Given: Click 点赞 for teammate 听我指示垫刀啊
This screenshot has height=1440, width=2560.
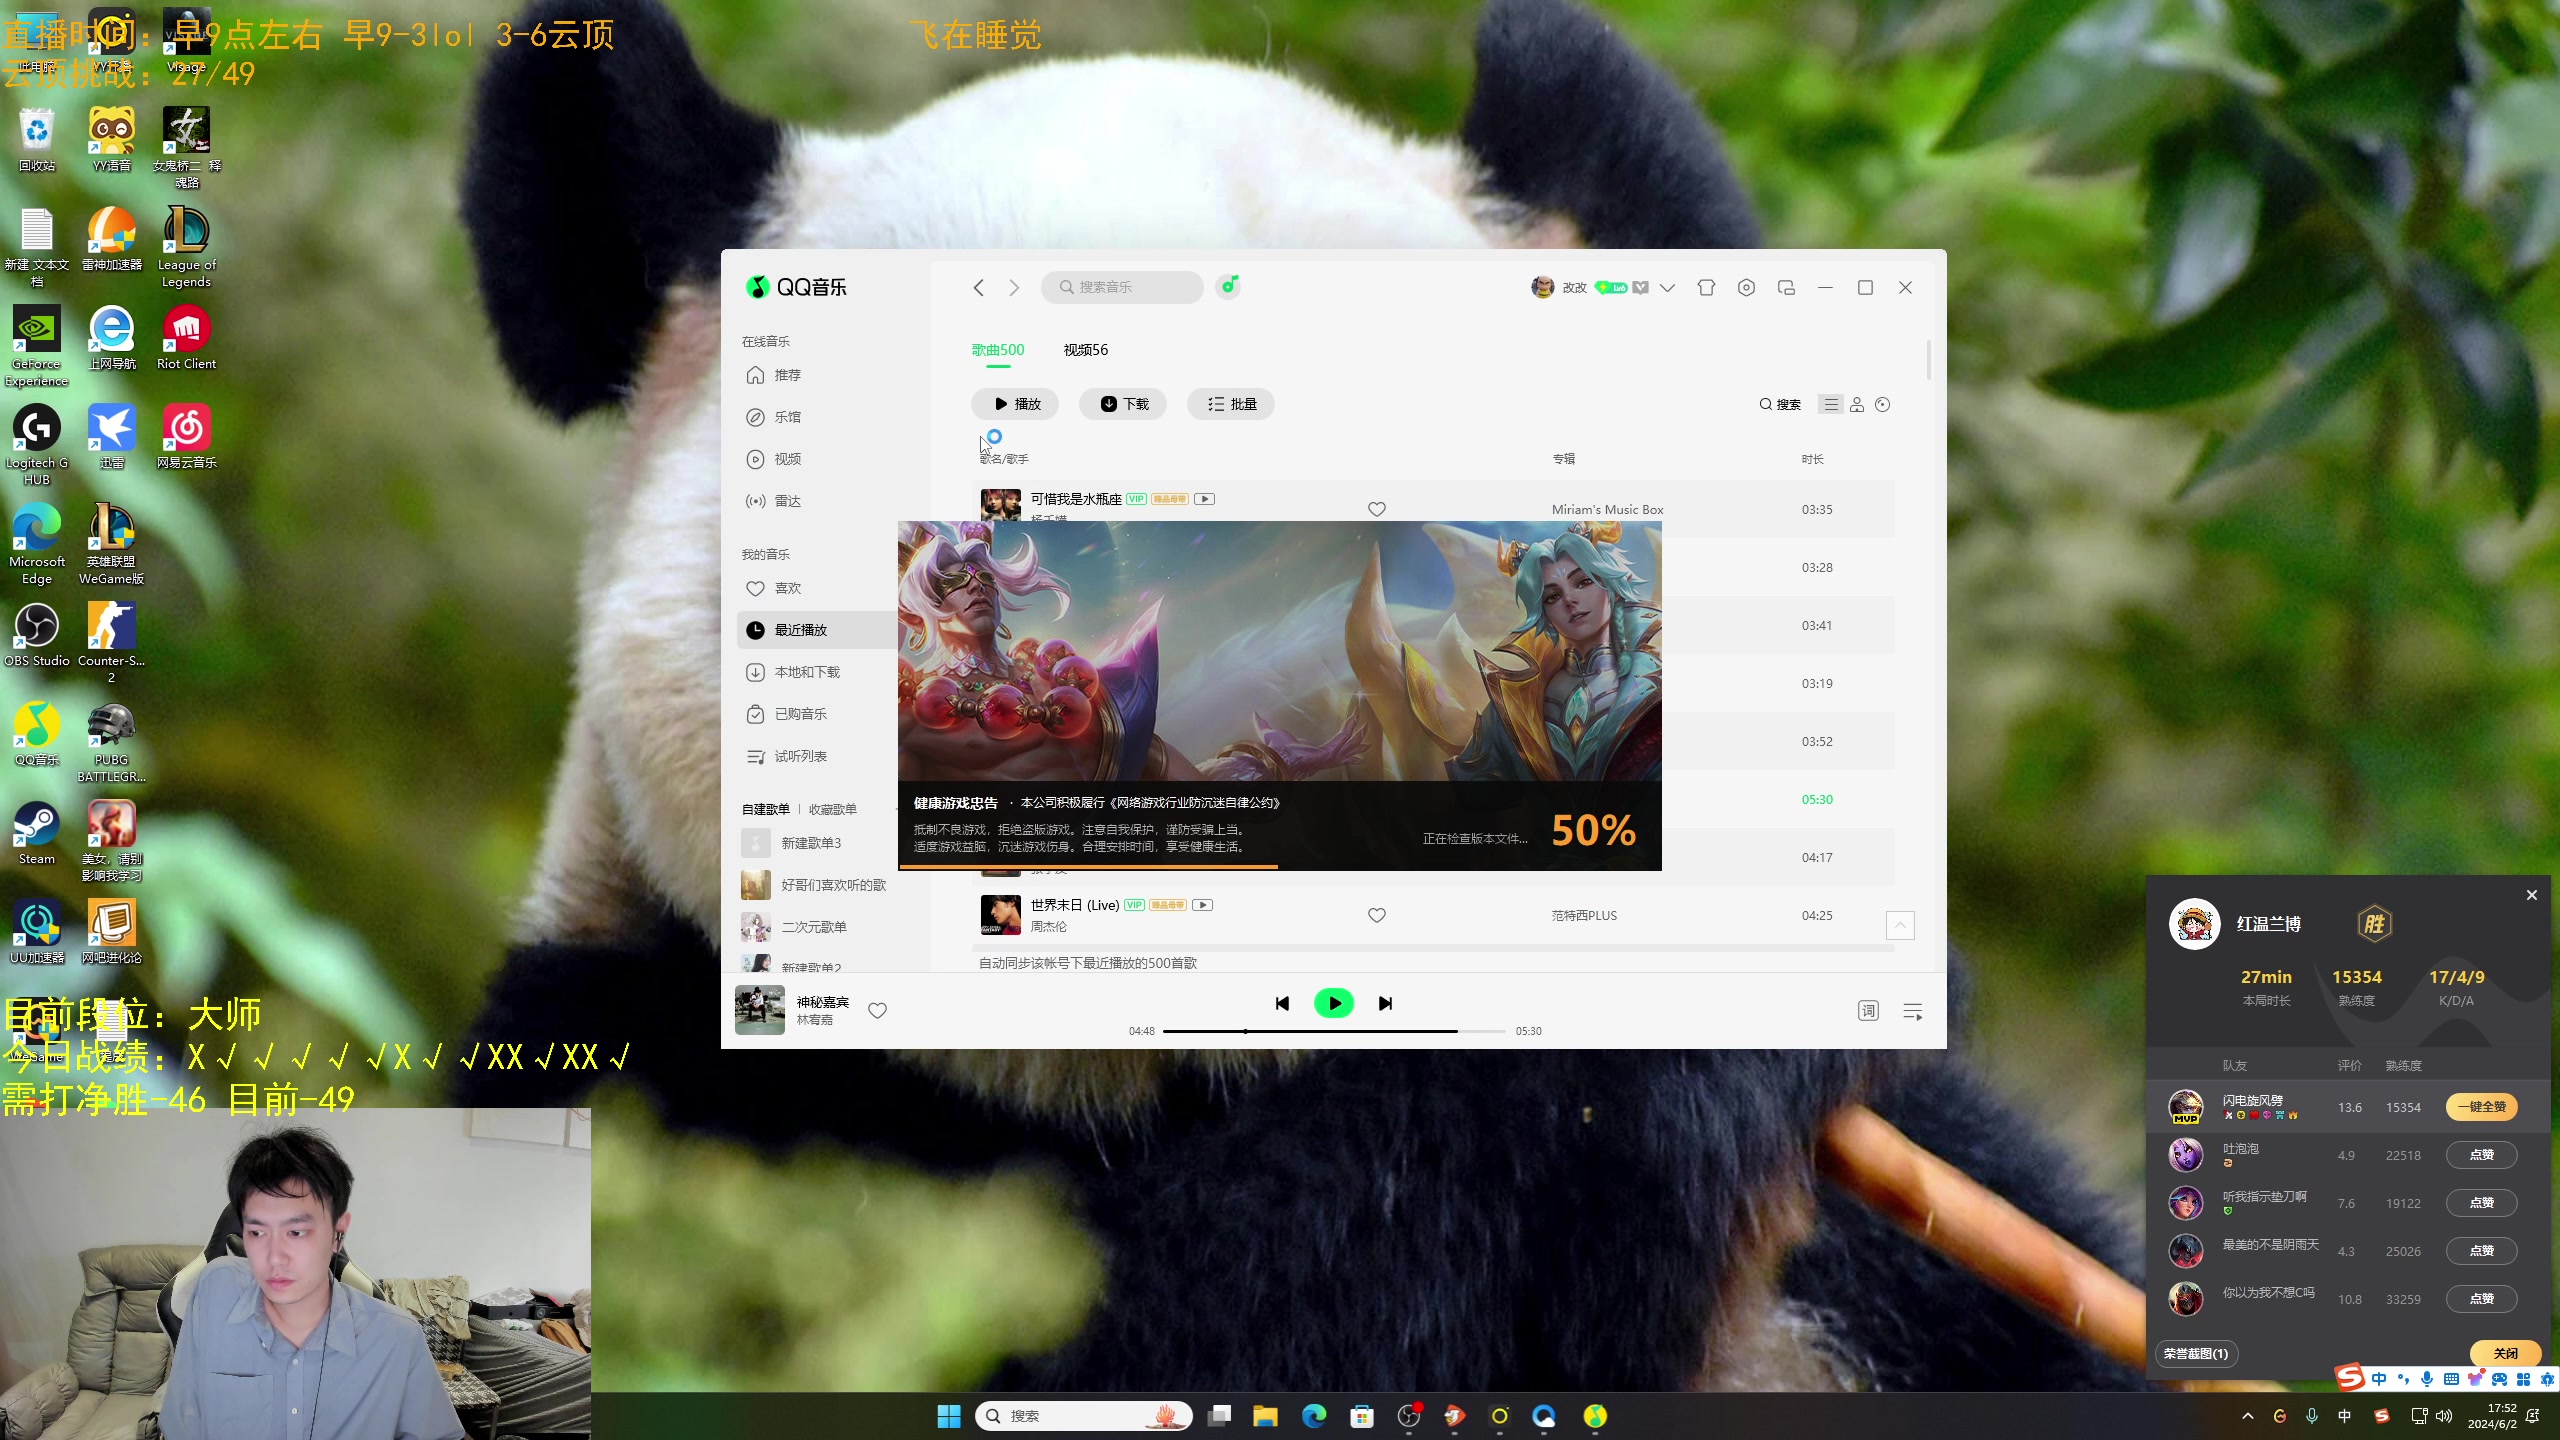Looking at the screenshot, I should [x=2482, y=1203].
